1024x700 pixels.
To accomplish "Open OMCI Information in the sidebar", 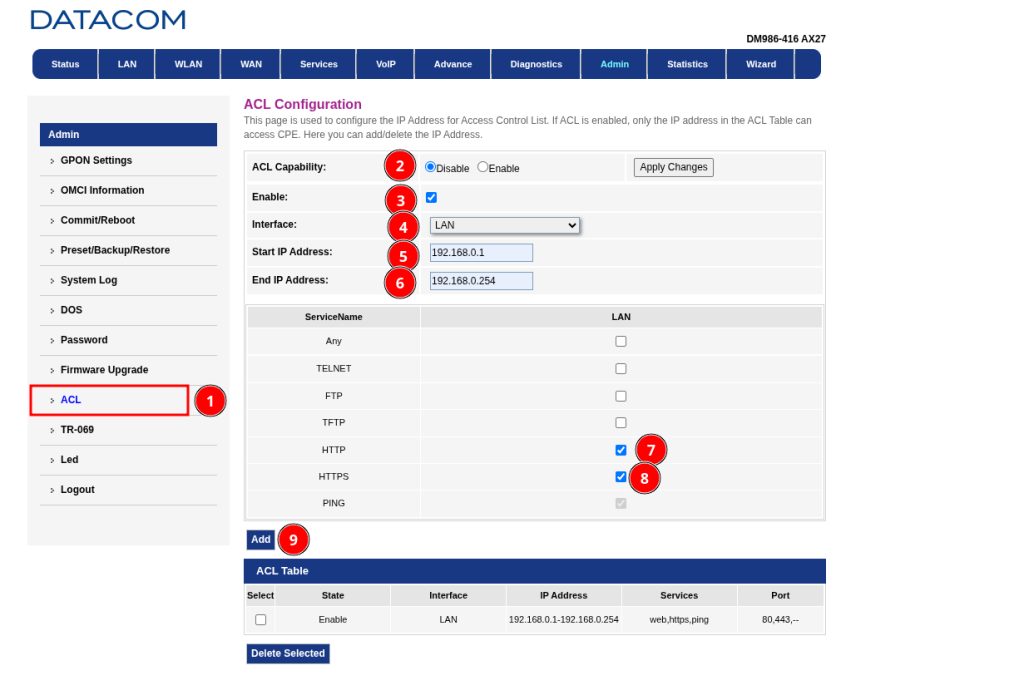I will pos(102,191).
